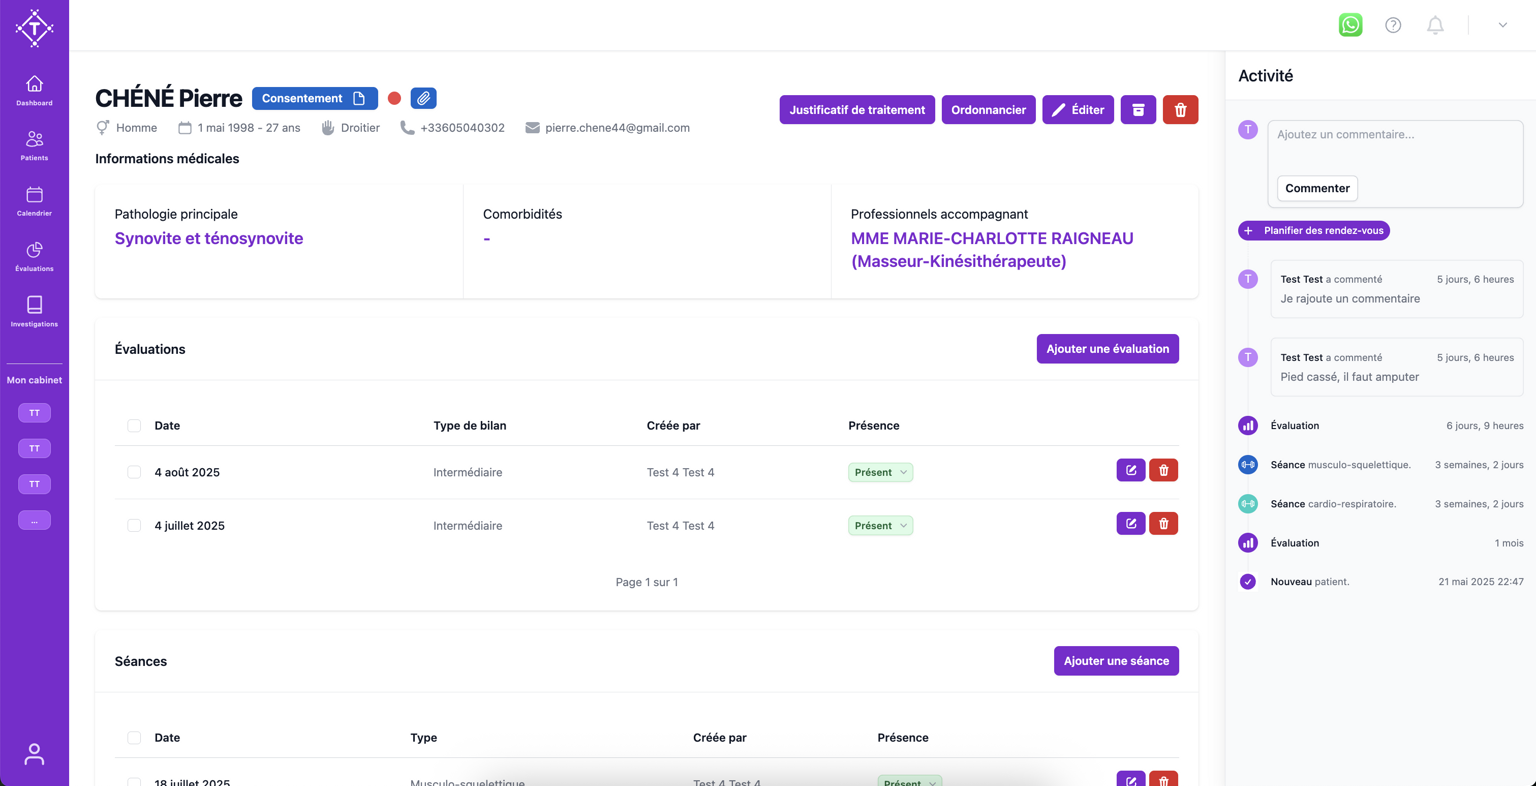The image size is (1536, 786).
Task: Check the 4 juillet 2025 evaluation row
Action: click(x=134, y=526)
